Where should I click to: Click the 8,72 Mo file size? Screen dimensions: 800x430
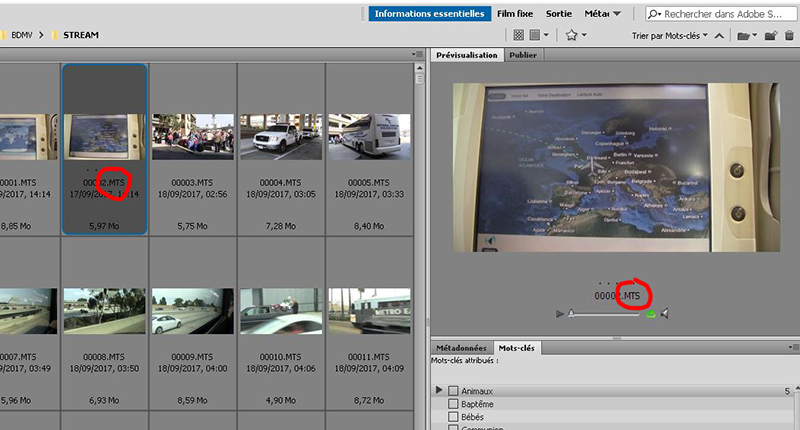[369, 400]
